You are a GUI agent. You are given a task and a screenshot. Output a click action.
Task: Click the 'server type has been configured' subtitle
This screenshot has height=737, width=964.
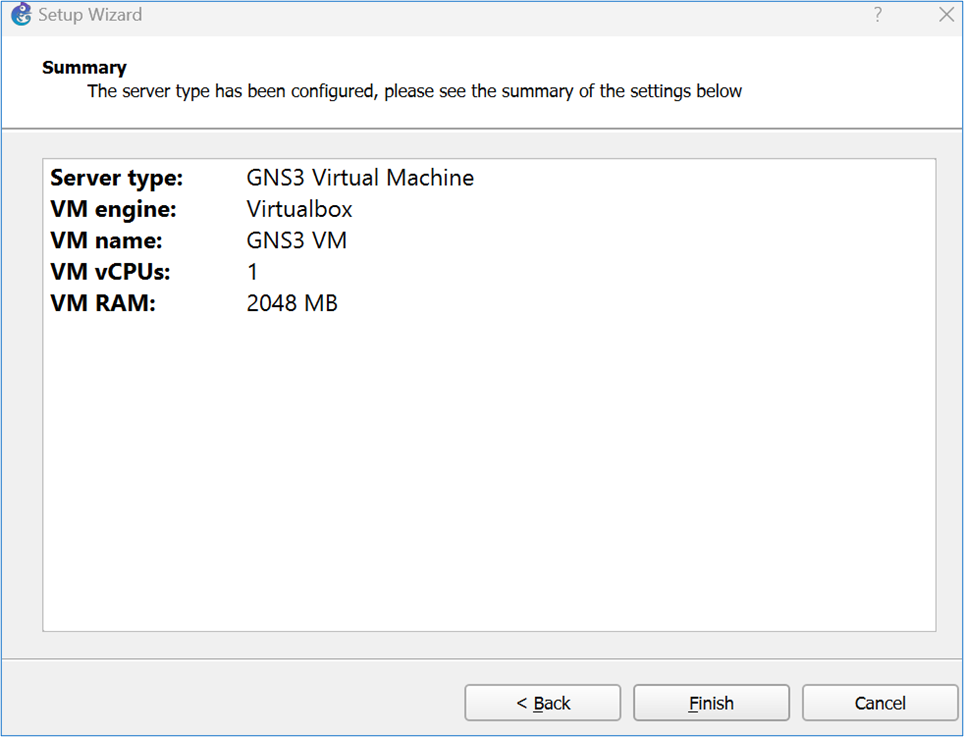(414, 91)
